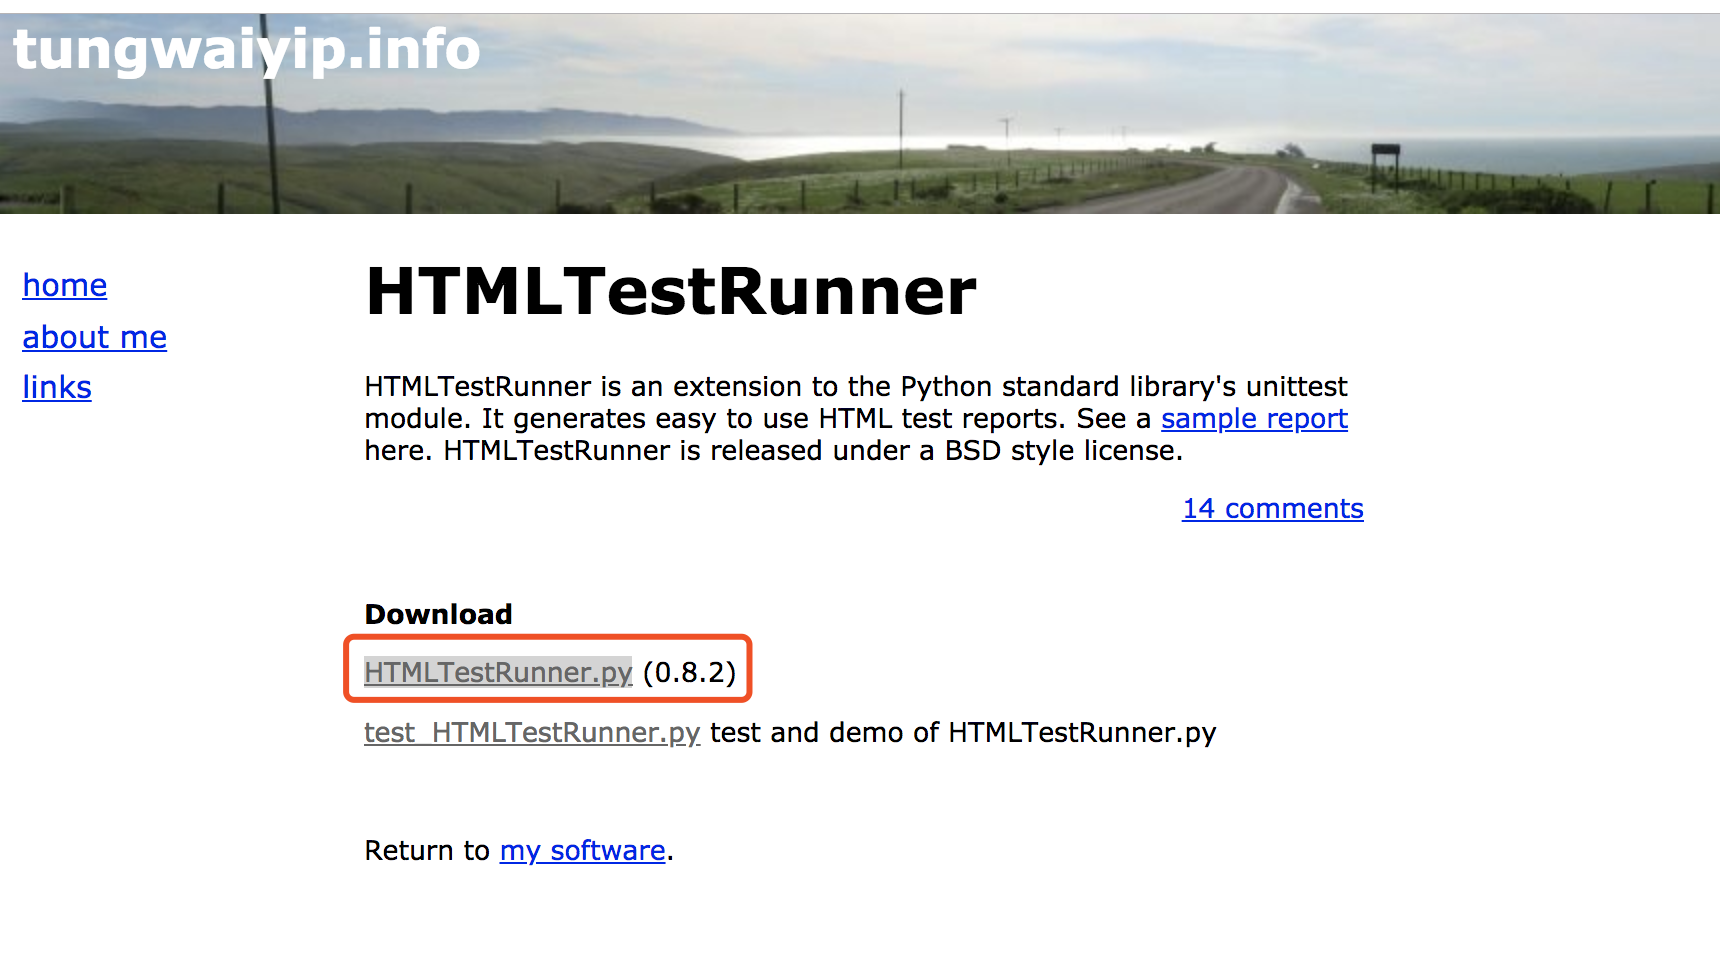
Task: Download test_HTMLTestRunner.py file
Action: (532, 733)
